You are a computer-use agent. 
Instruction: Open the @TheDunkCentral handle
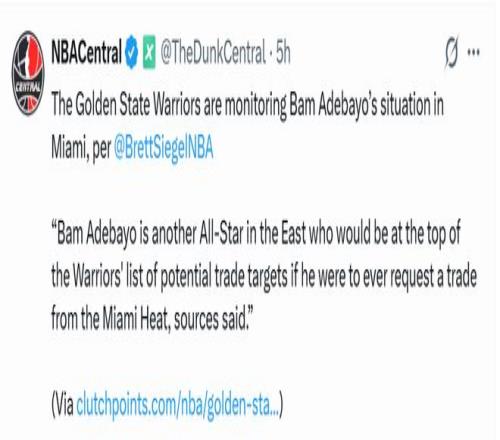213,52
